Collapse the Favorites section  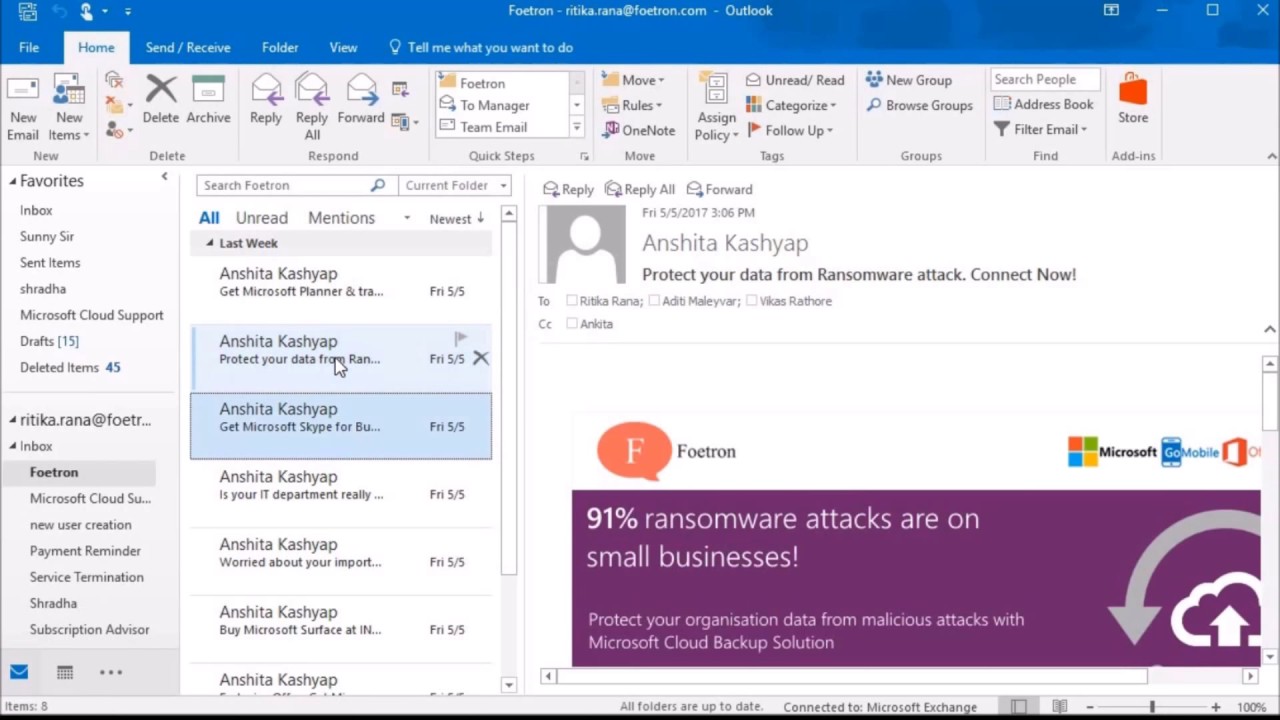(x=13, y=181)
